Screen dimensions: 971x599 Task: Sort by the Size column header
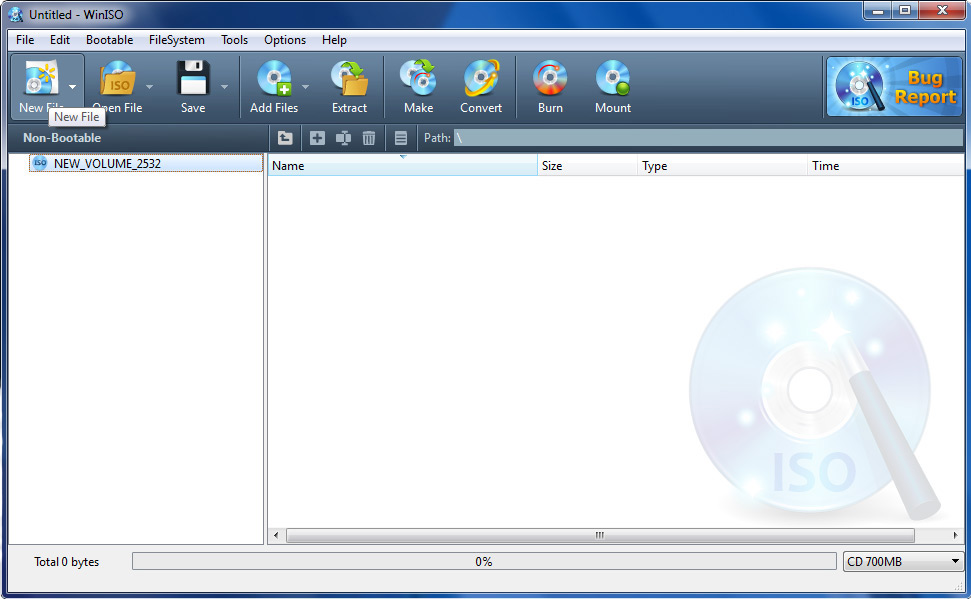pos(587,165)
